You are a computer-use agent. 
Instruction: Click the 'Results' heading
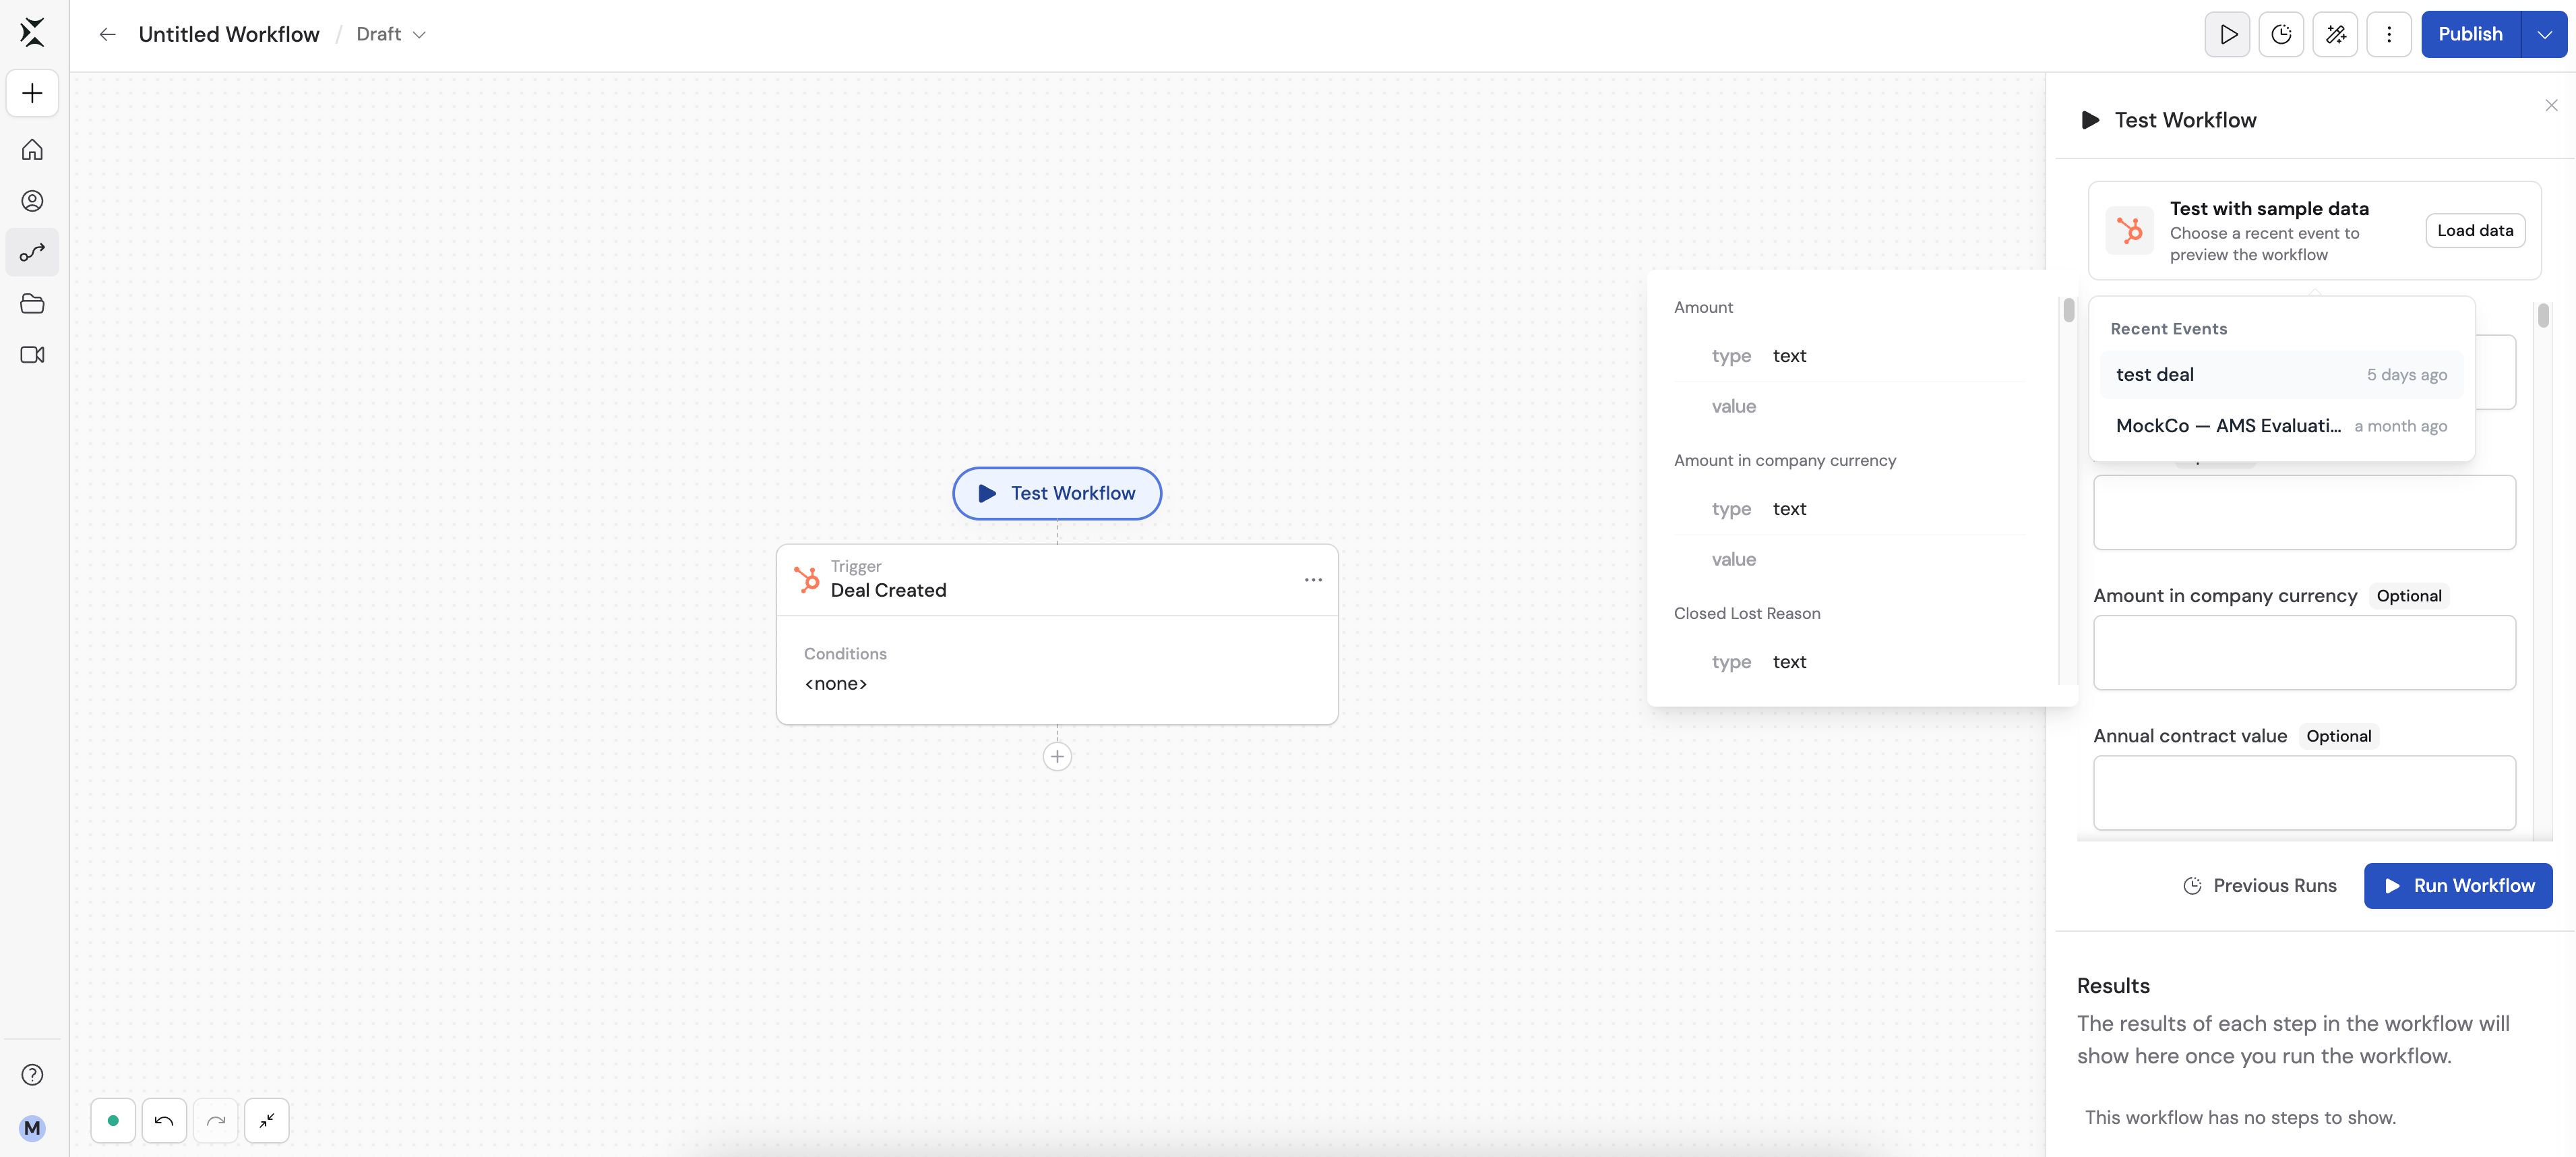pos(2113,987)
